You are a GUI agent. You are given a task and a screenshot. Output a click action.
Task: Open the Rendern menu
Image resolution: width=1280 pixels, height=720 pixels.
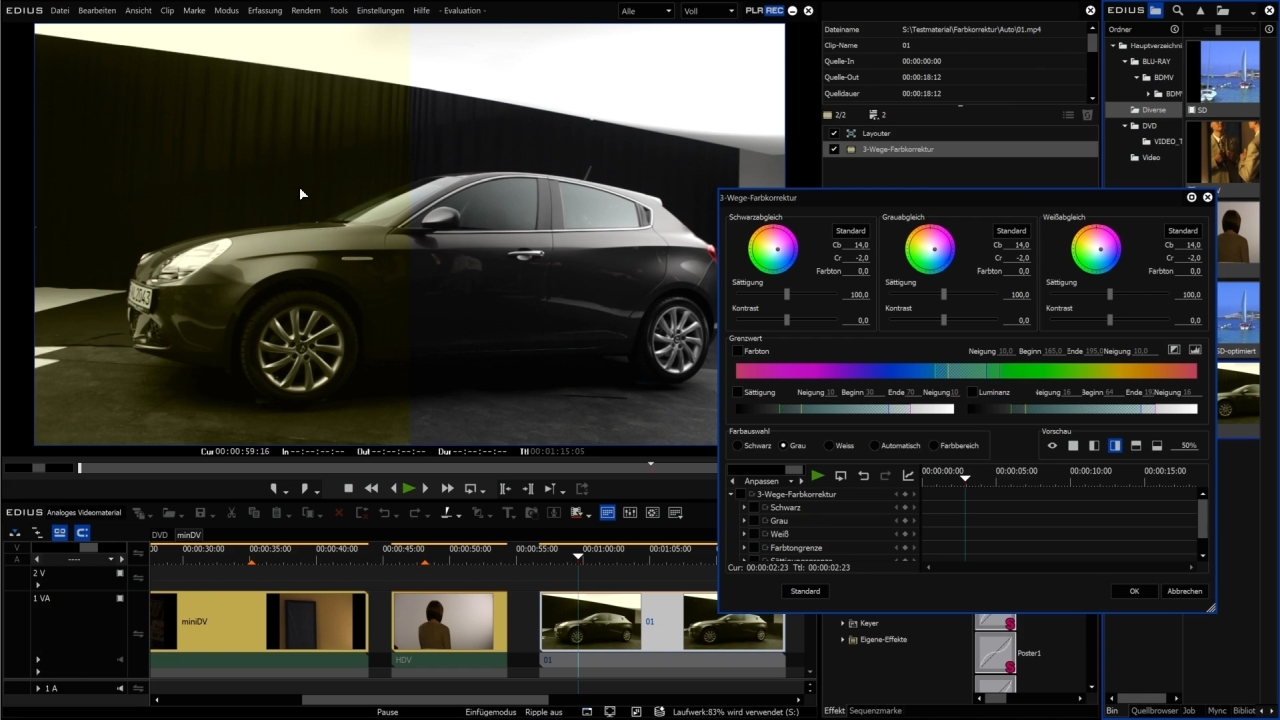306,11
